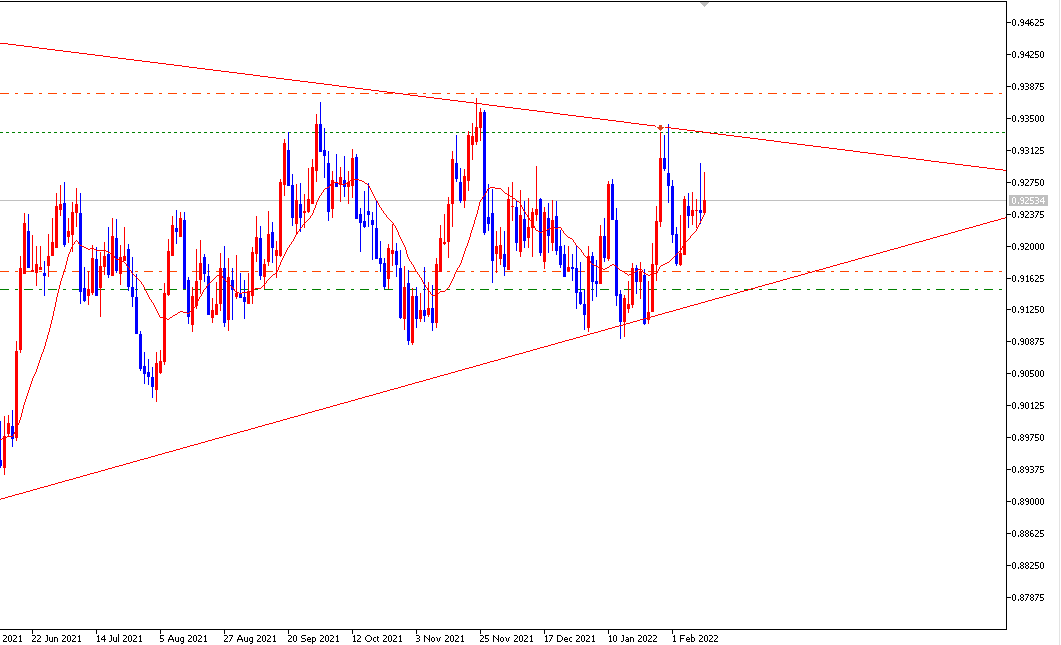Click the 14 Jul 2021 date label
Screen dimensions: 1061x645
(x=119, y=638)
